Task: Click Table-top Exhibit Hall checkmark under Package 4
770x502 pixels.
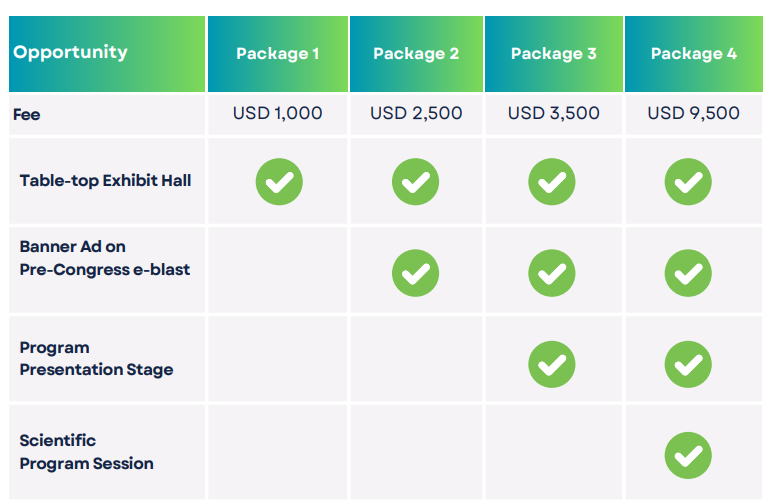Action: [x=688, y=181]
